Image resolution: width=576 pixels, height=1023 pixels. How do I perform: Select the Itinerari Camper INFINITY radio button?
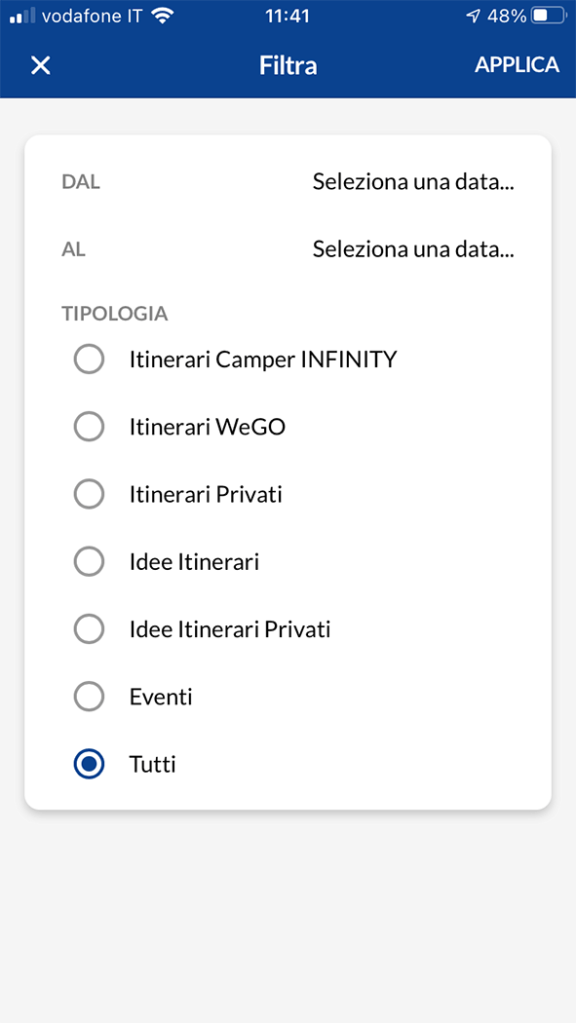click(89, 358)
